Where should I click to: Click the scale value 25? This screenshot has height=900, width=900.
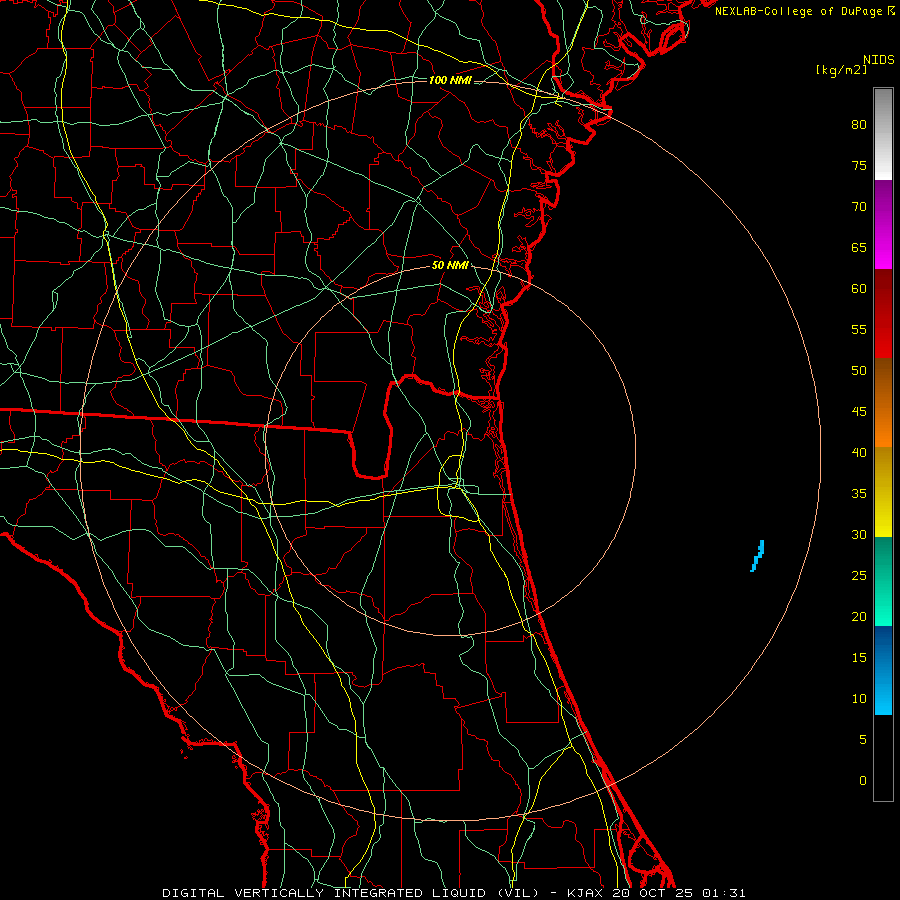pyautogui.click(x=859, y=576)
